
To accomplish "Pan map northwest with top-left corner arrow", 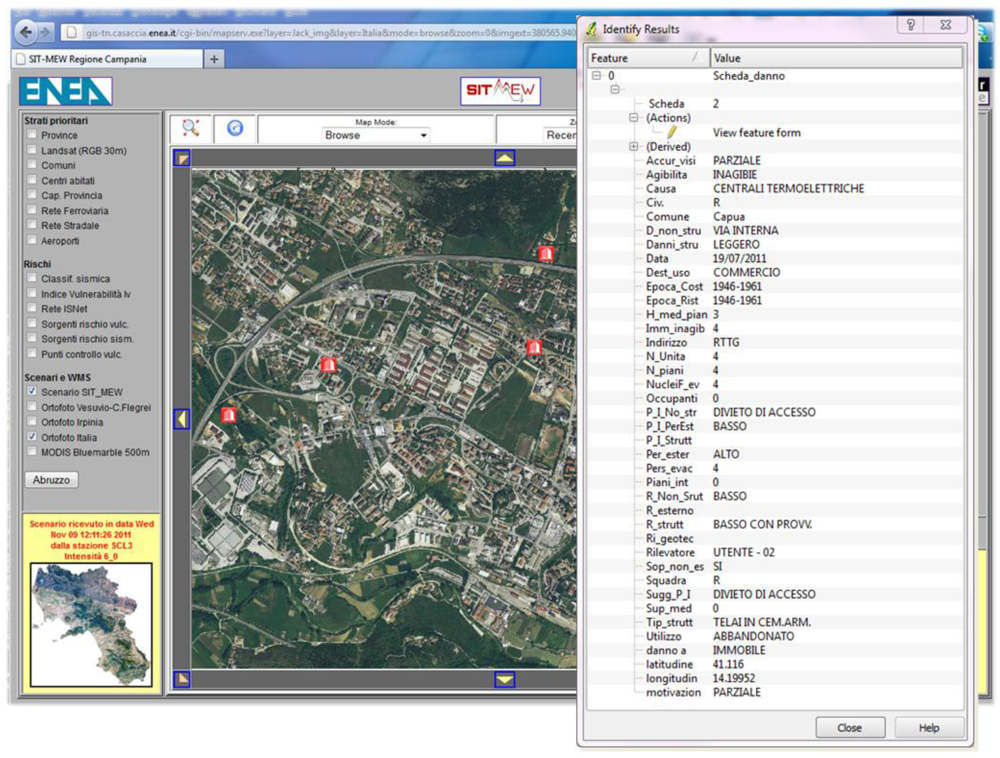I will click(x=181, y=158).
